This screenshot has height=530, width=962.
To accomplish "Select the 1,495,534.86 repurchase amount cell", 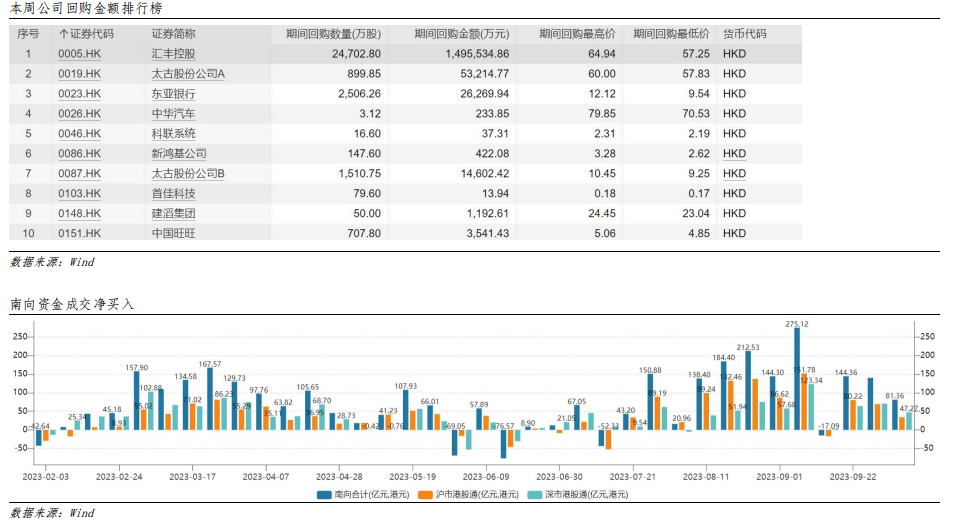I will click(x=477, y=54).
